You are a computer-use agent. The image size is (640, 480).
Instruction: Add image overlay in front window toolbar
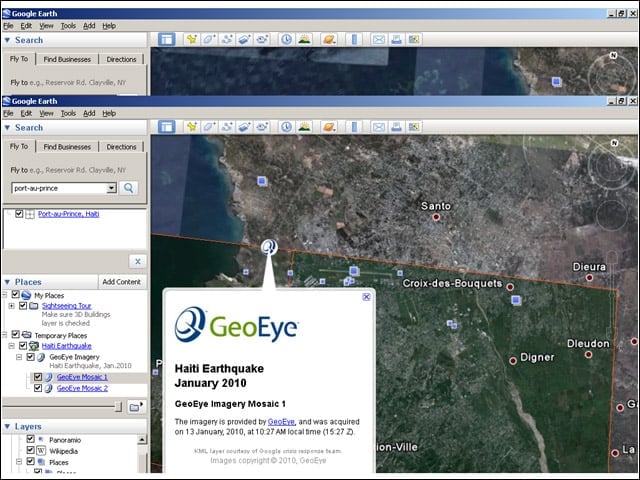[244, 127]
